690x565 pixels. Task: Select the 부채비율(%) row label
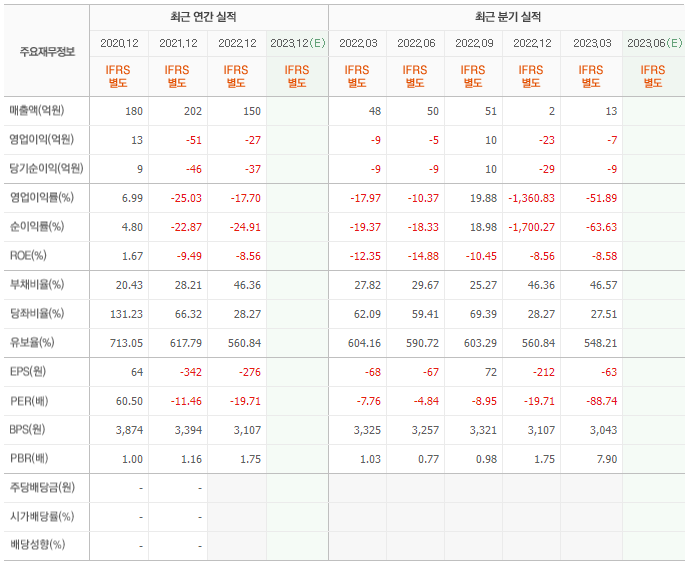click(x=37, y=285)
